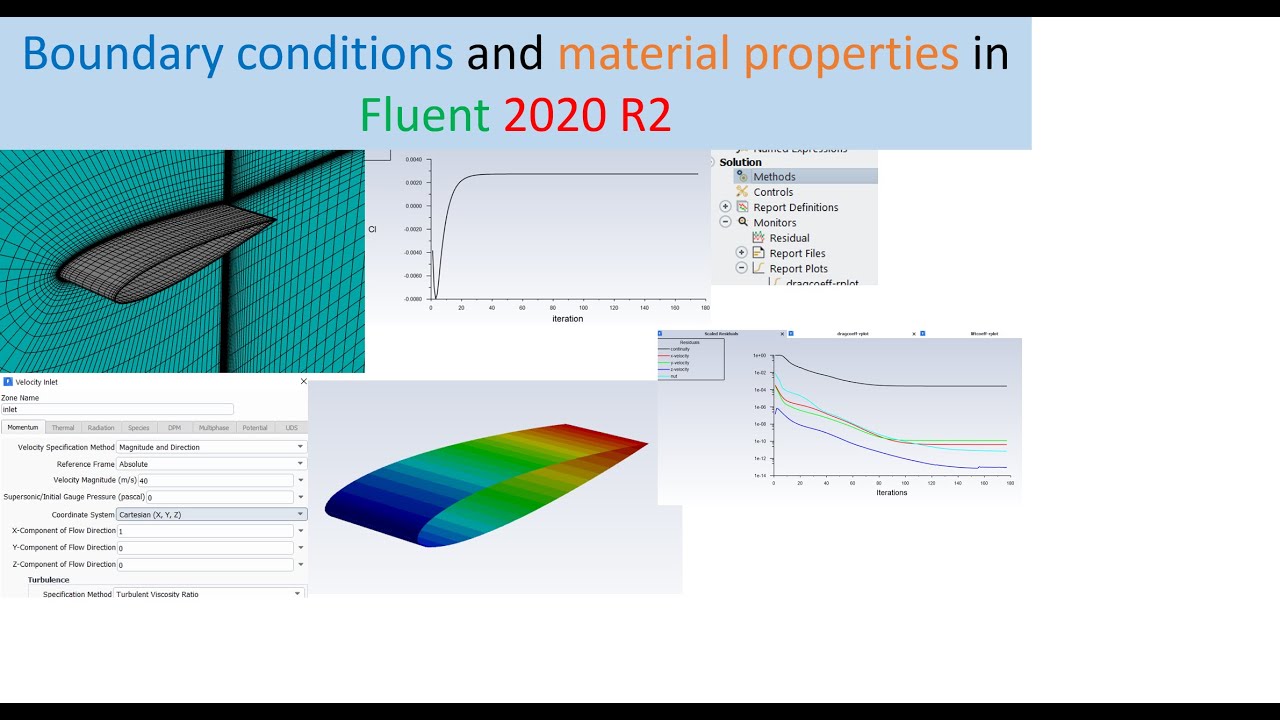1280x720 pixels.
Task: Click the Report Plots curve icon
Action: 758,268
